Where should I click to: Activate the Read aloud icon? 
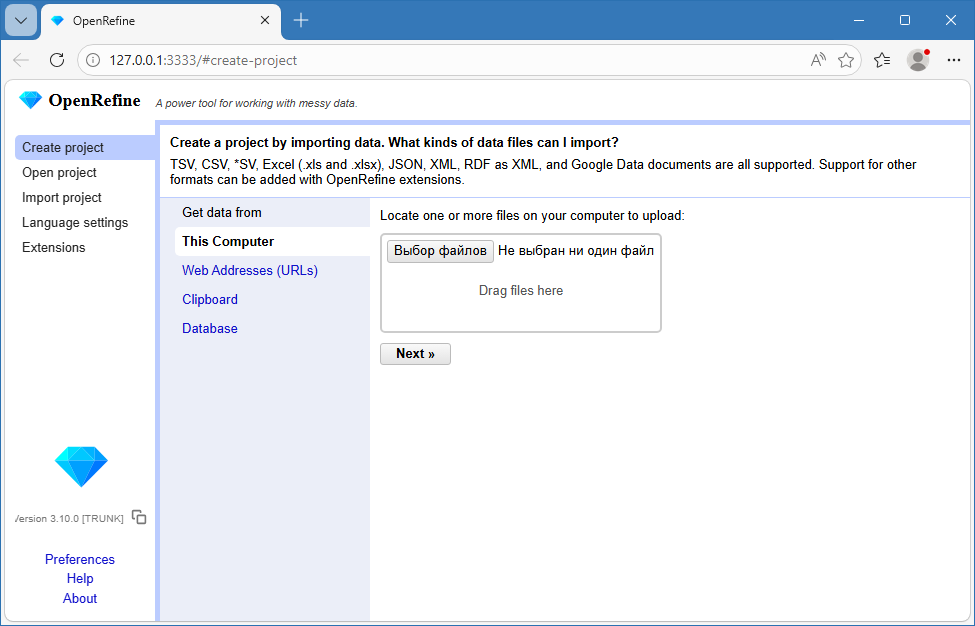tap(818, 60)
